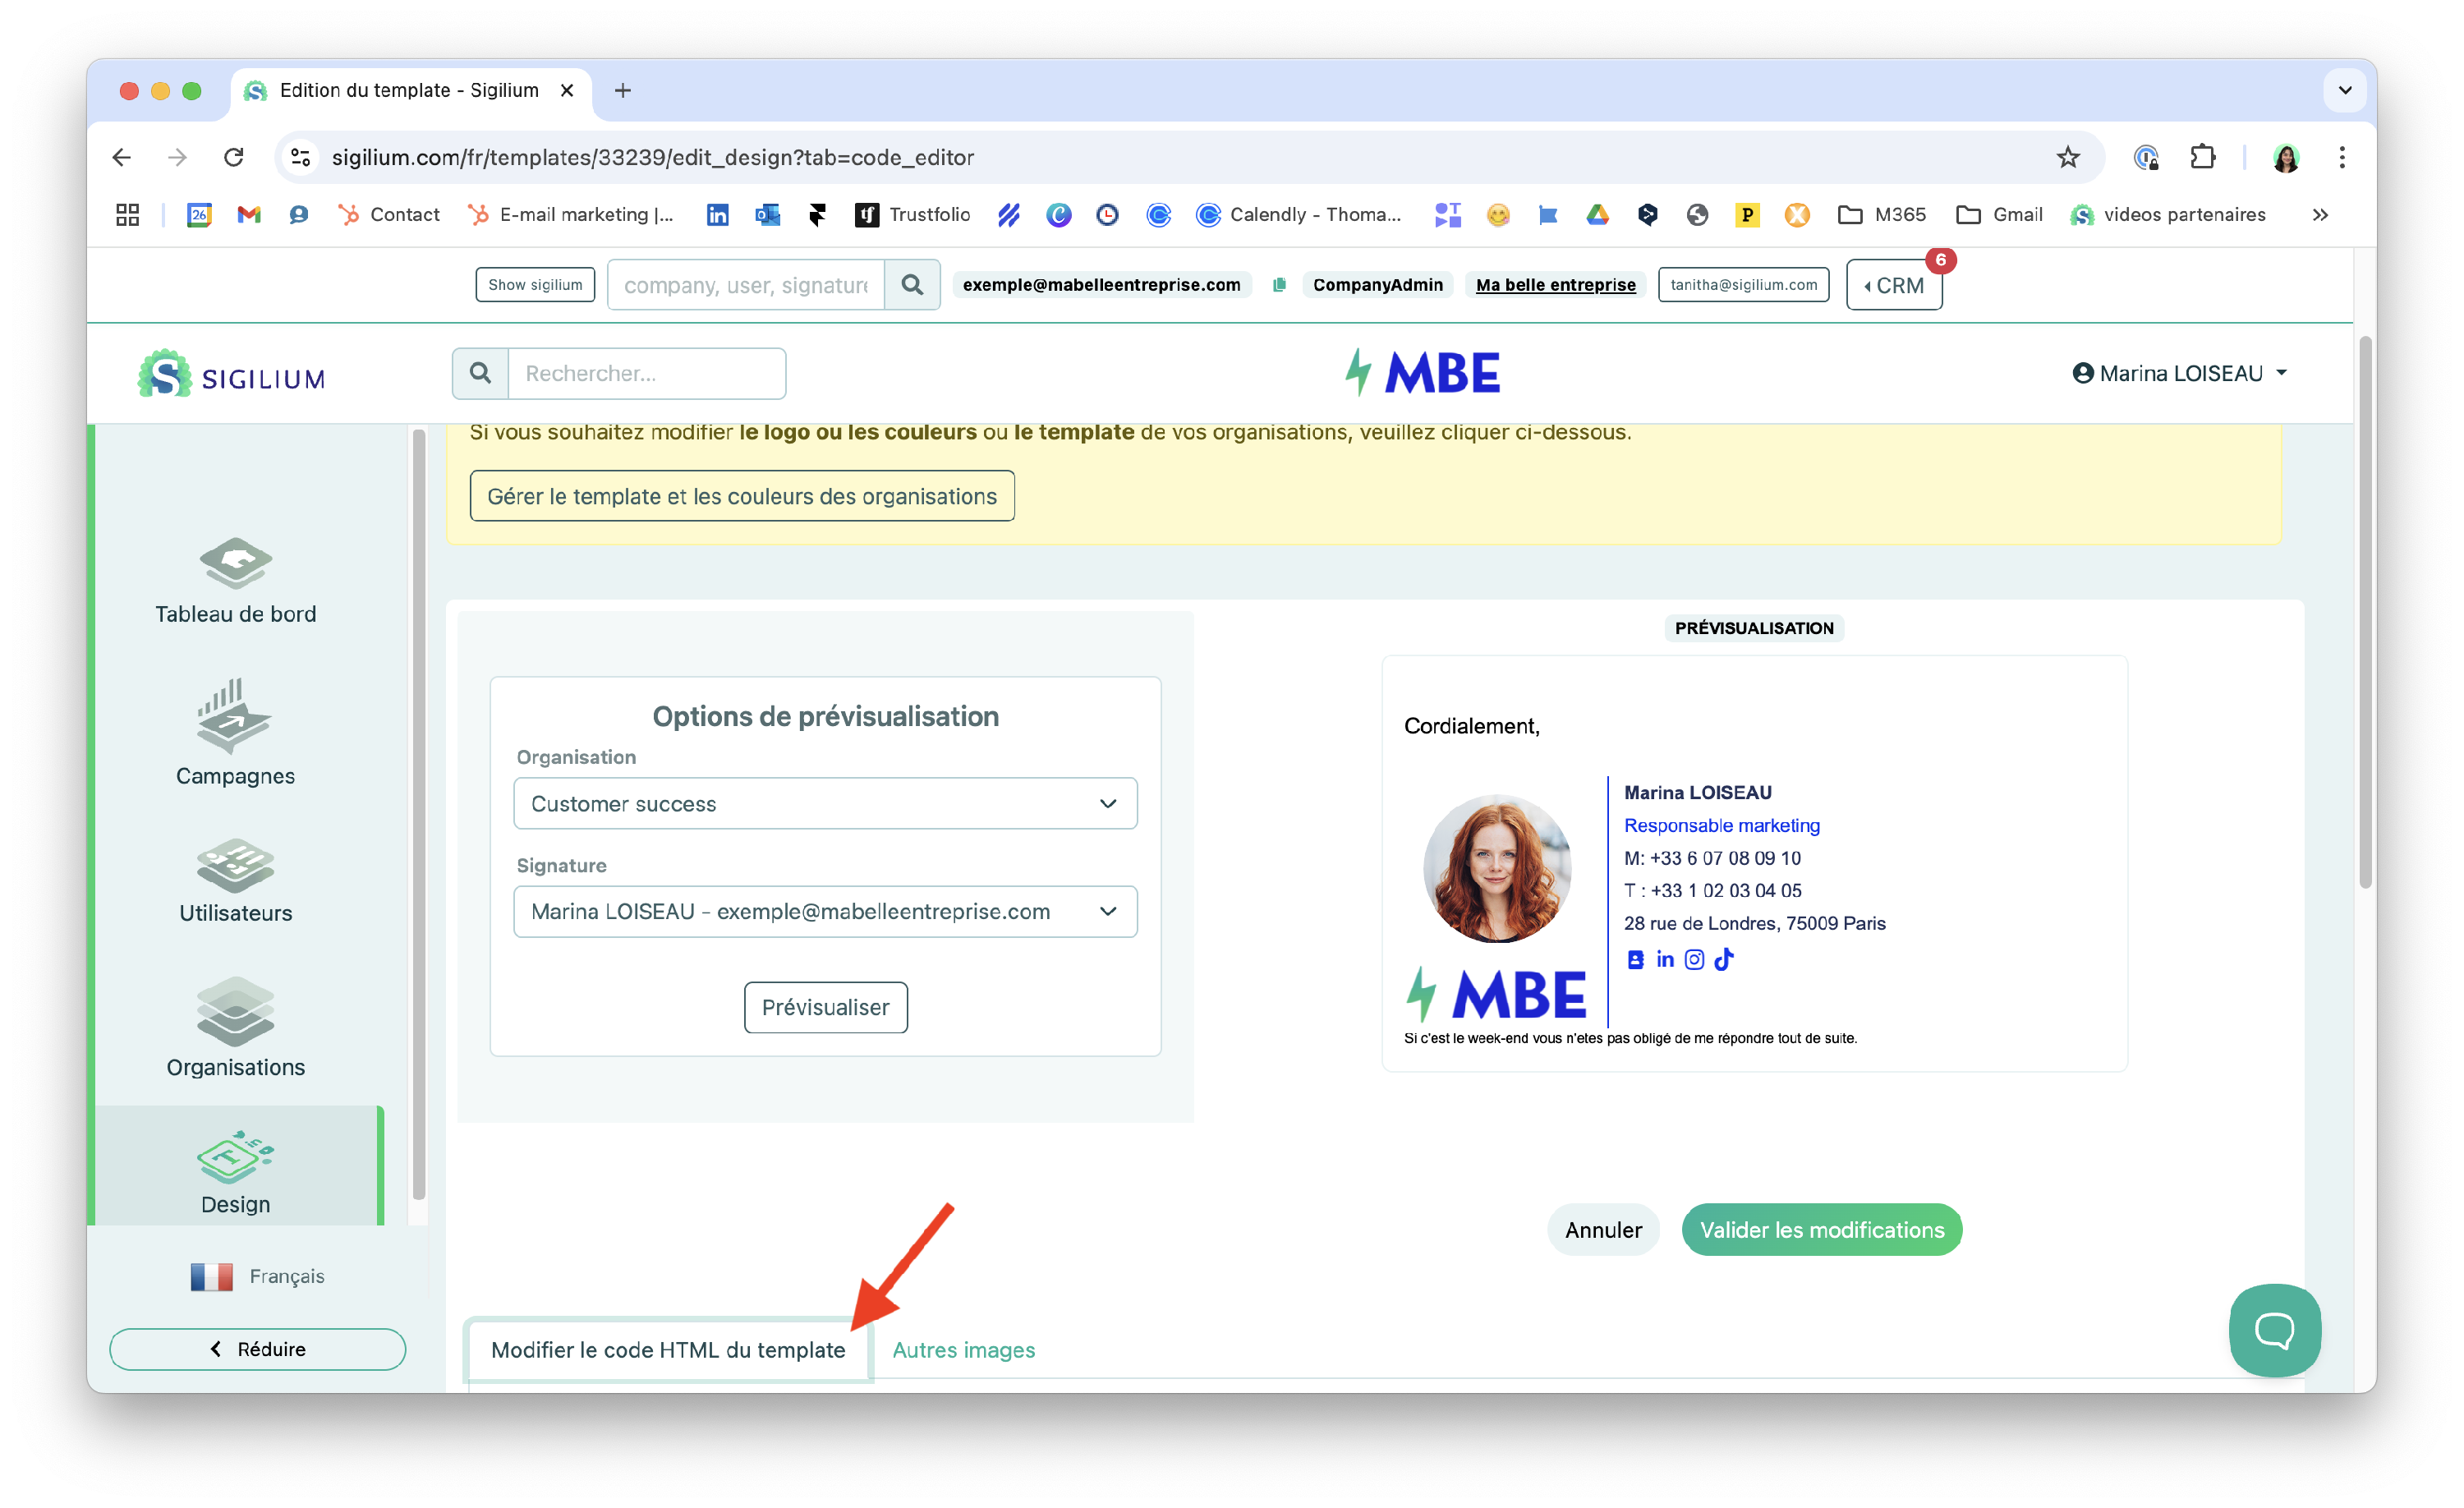2464x1508 pixels.
Task: Bookmark this page with star icon
Action: pos(2067,157)
